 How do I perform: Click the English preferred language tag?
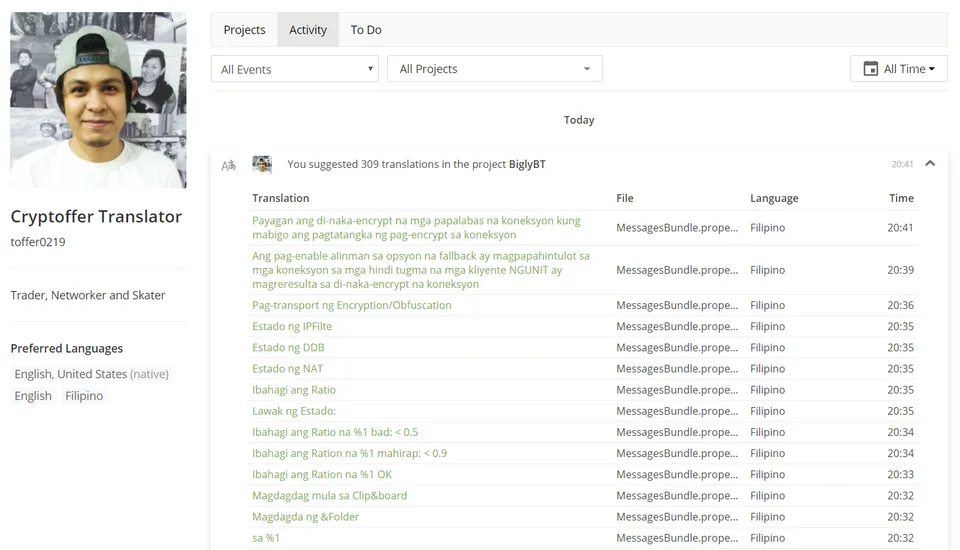click(33, 396)
